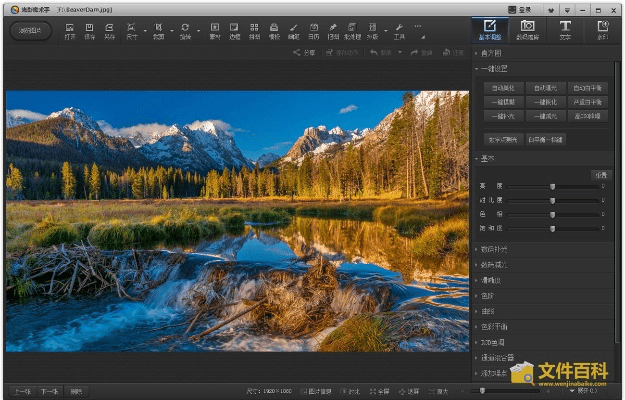Viewport: 625px width, 400px height.
Task: Collapse the One-click settings section
Action: pyautogui.click(x=490, y=68)
